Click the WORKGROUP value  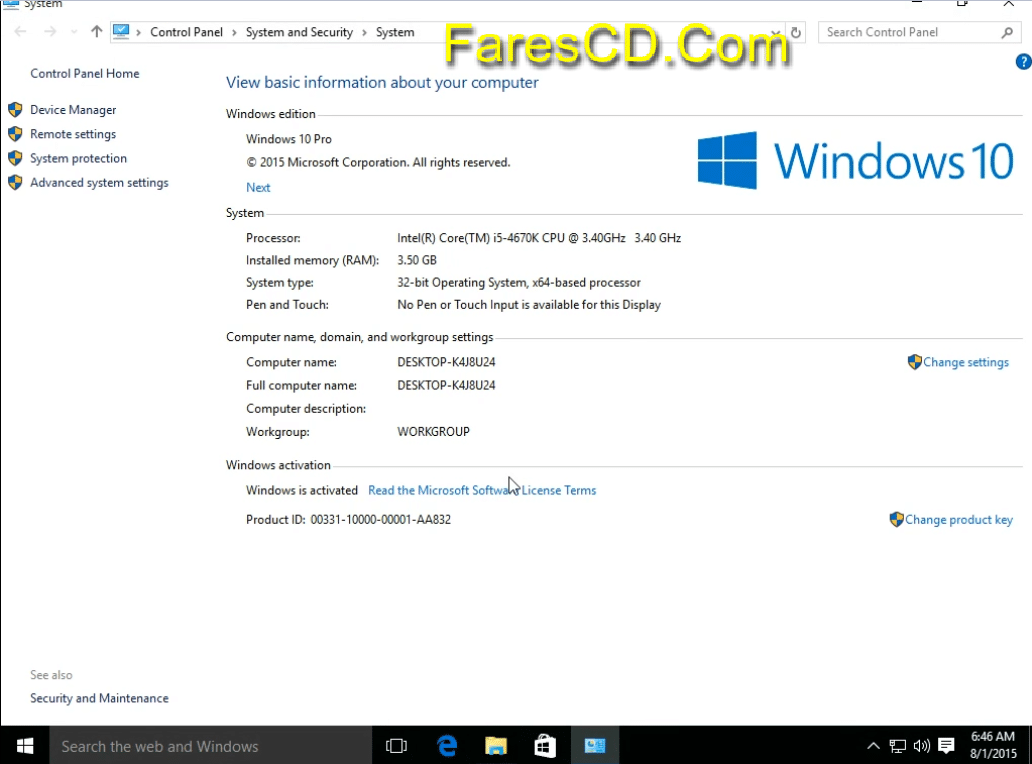[x=433, y=432]
